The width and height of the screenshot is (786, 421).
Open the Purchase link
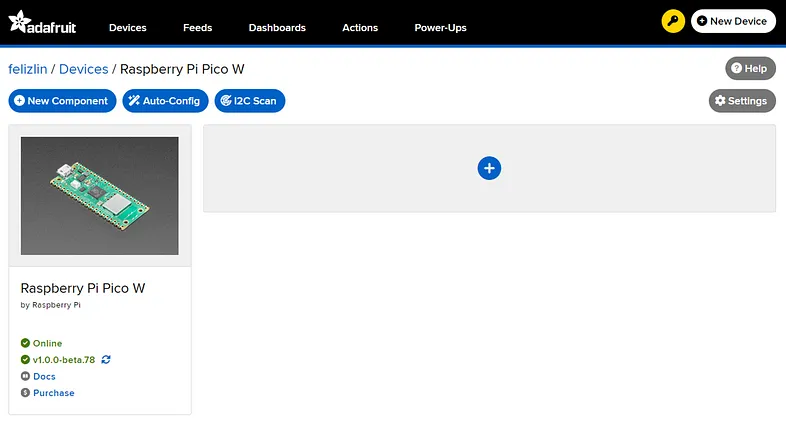[x=54, y=393]
